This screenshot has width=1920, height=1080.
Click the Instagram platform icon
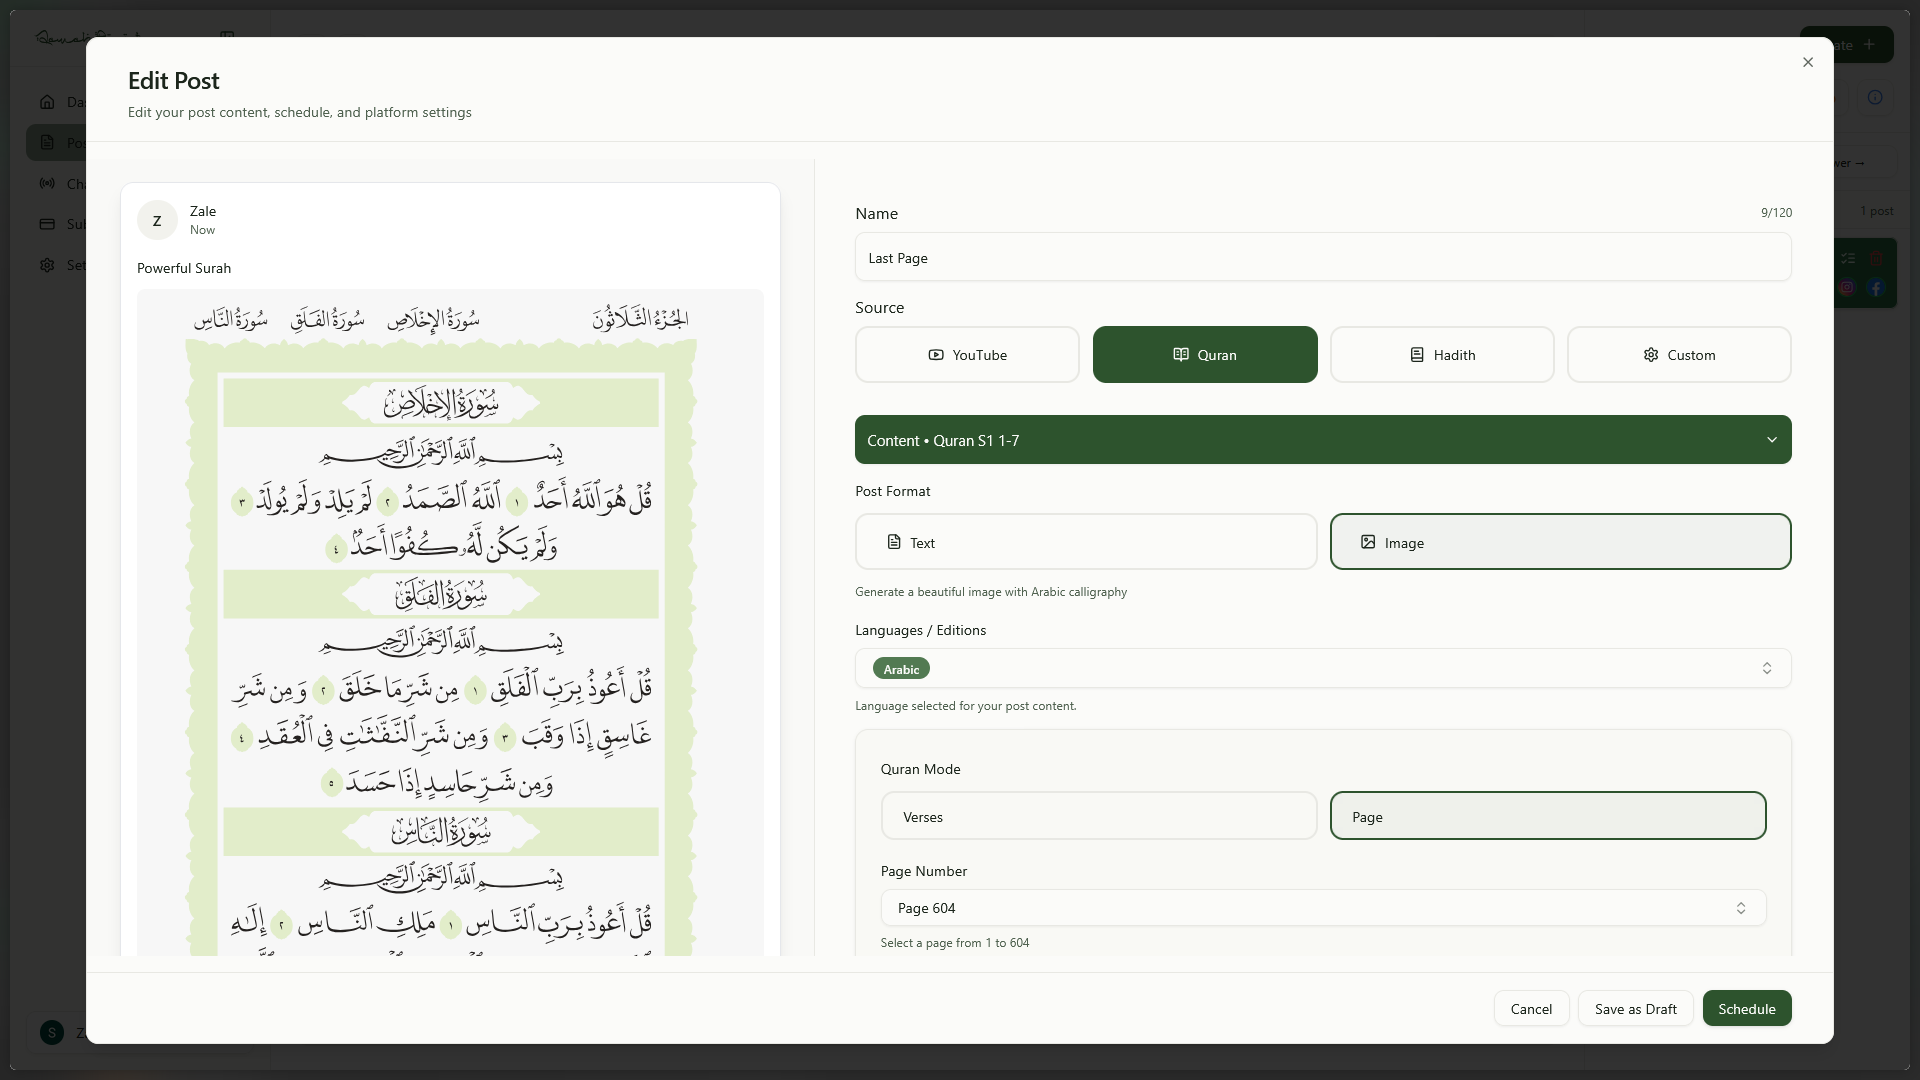point(1847,288)
